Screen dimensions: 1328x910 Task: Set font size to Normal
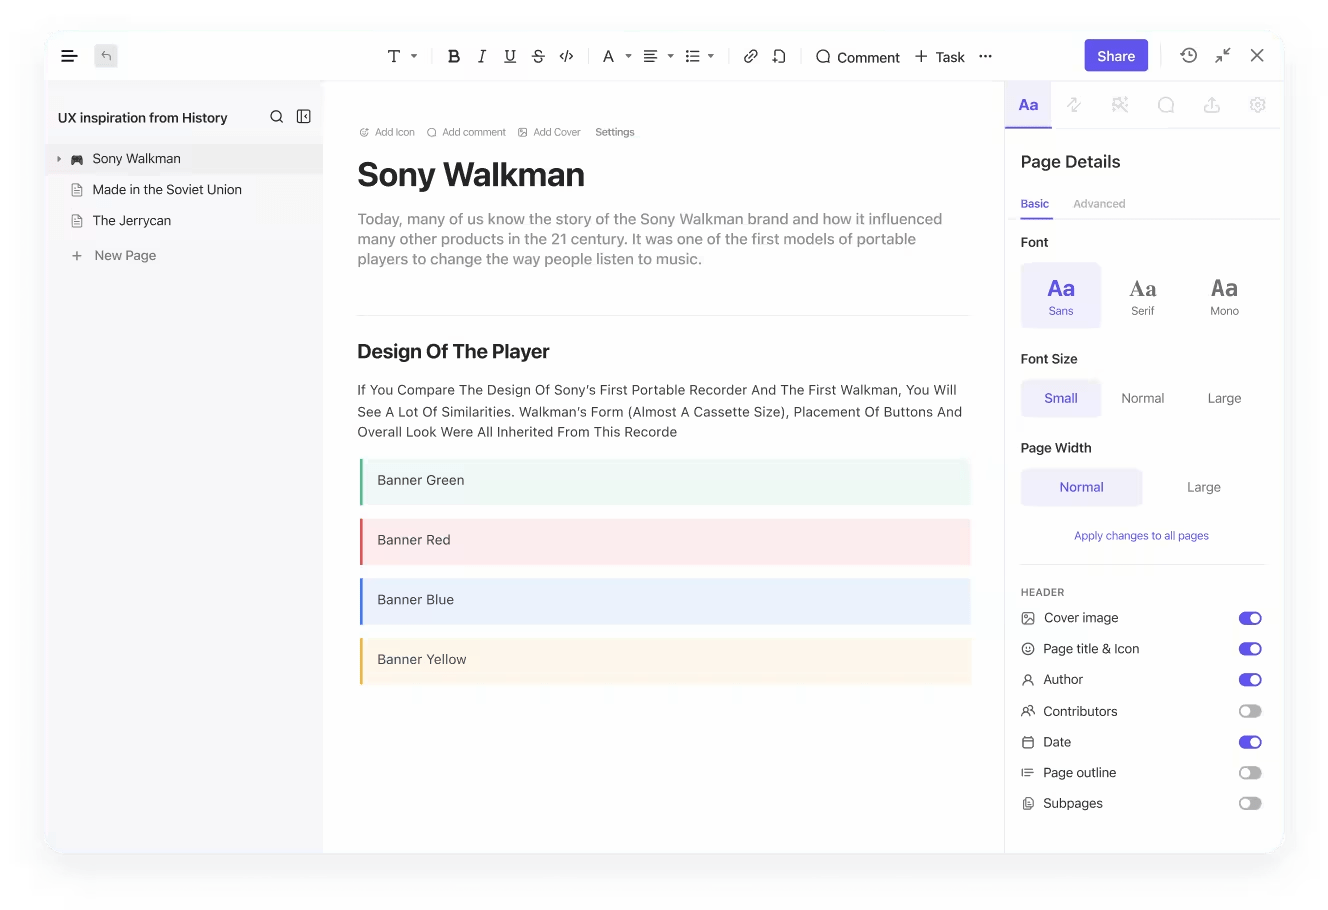pos(1143,398)
